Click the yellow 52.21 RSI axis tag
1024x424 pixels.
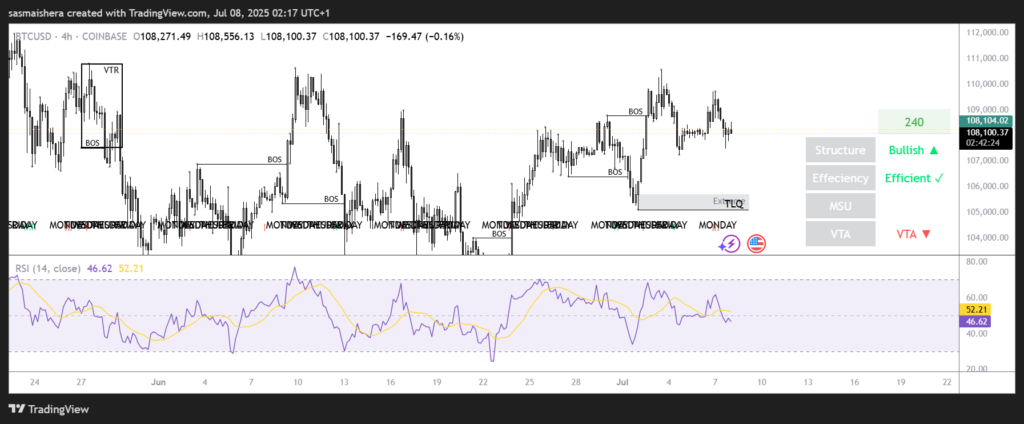(977, 310)
